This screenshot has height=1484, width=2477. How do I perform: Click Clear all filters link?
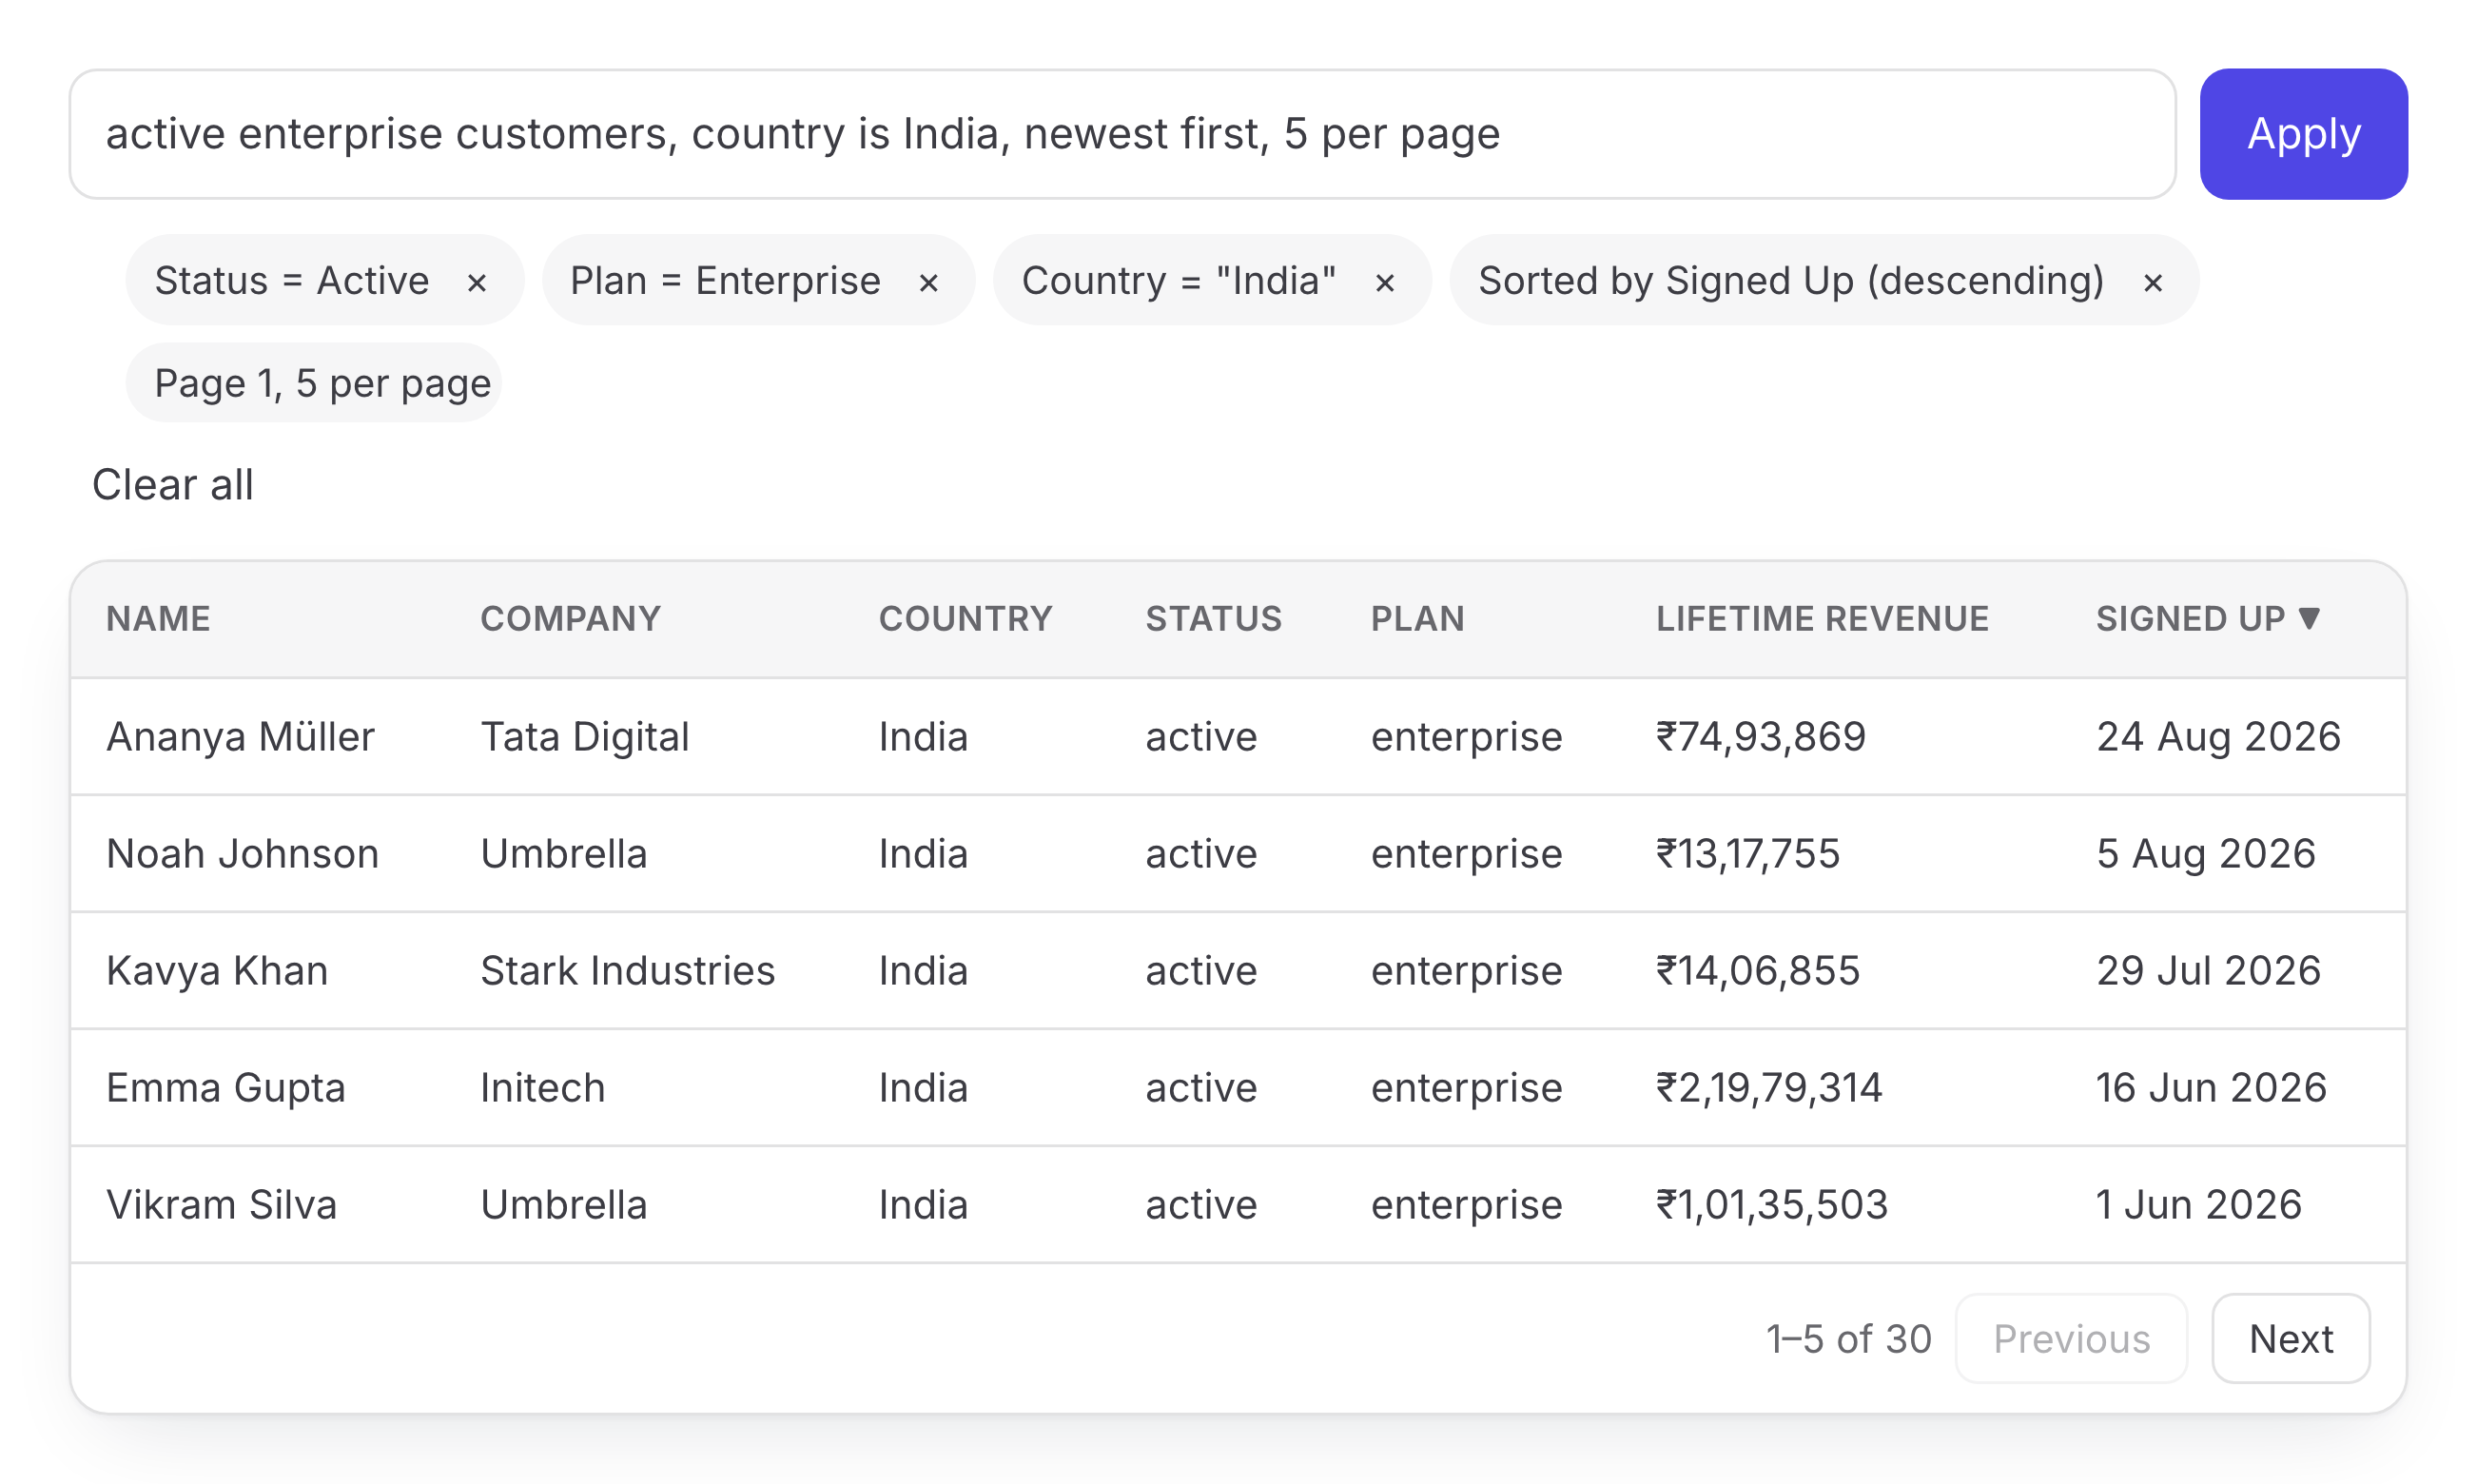[173, 485]
